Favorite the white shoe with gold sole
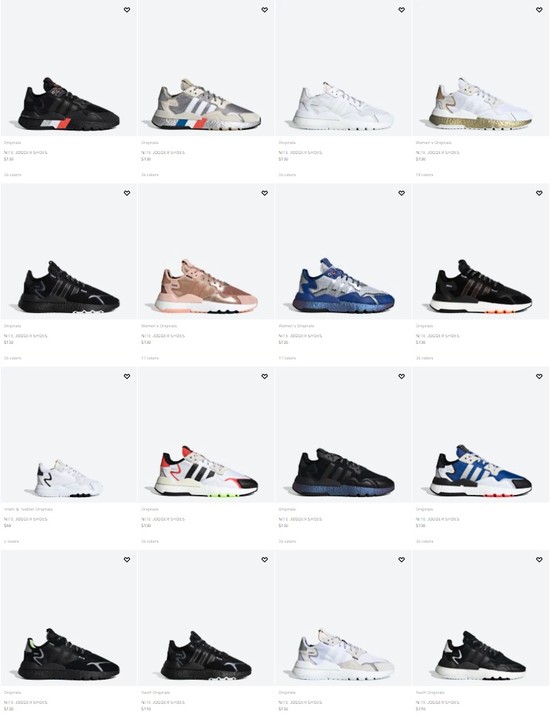 click(539, 10)
